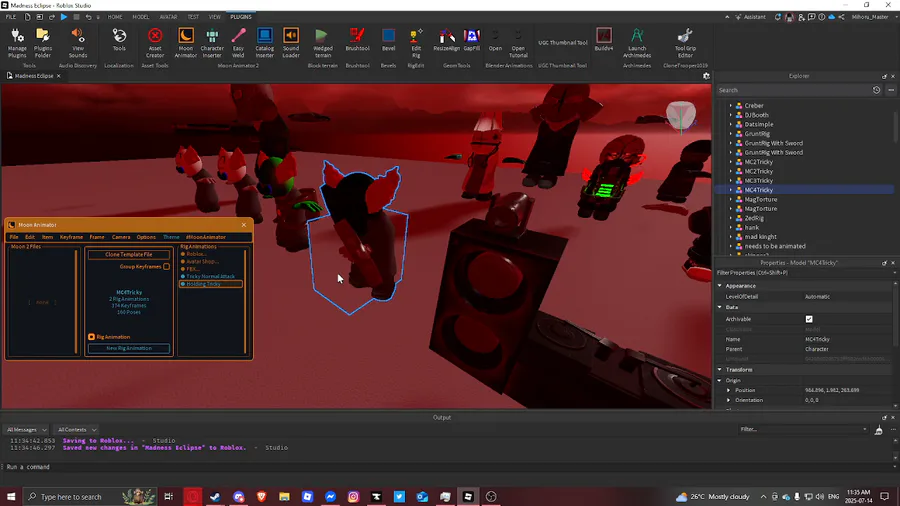Open the Moon Animator plugin

(185, 43)
